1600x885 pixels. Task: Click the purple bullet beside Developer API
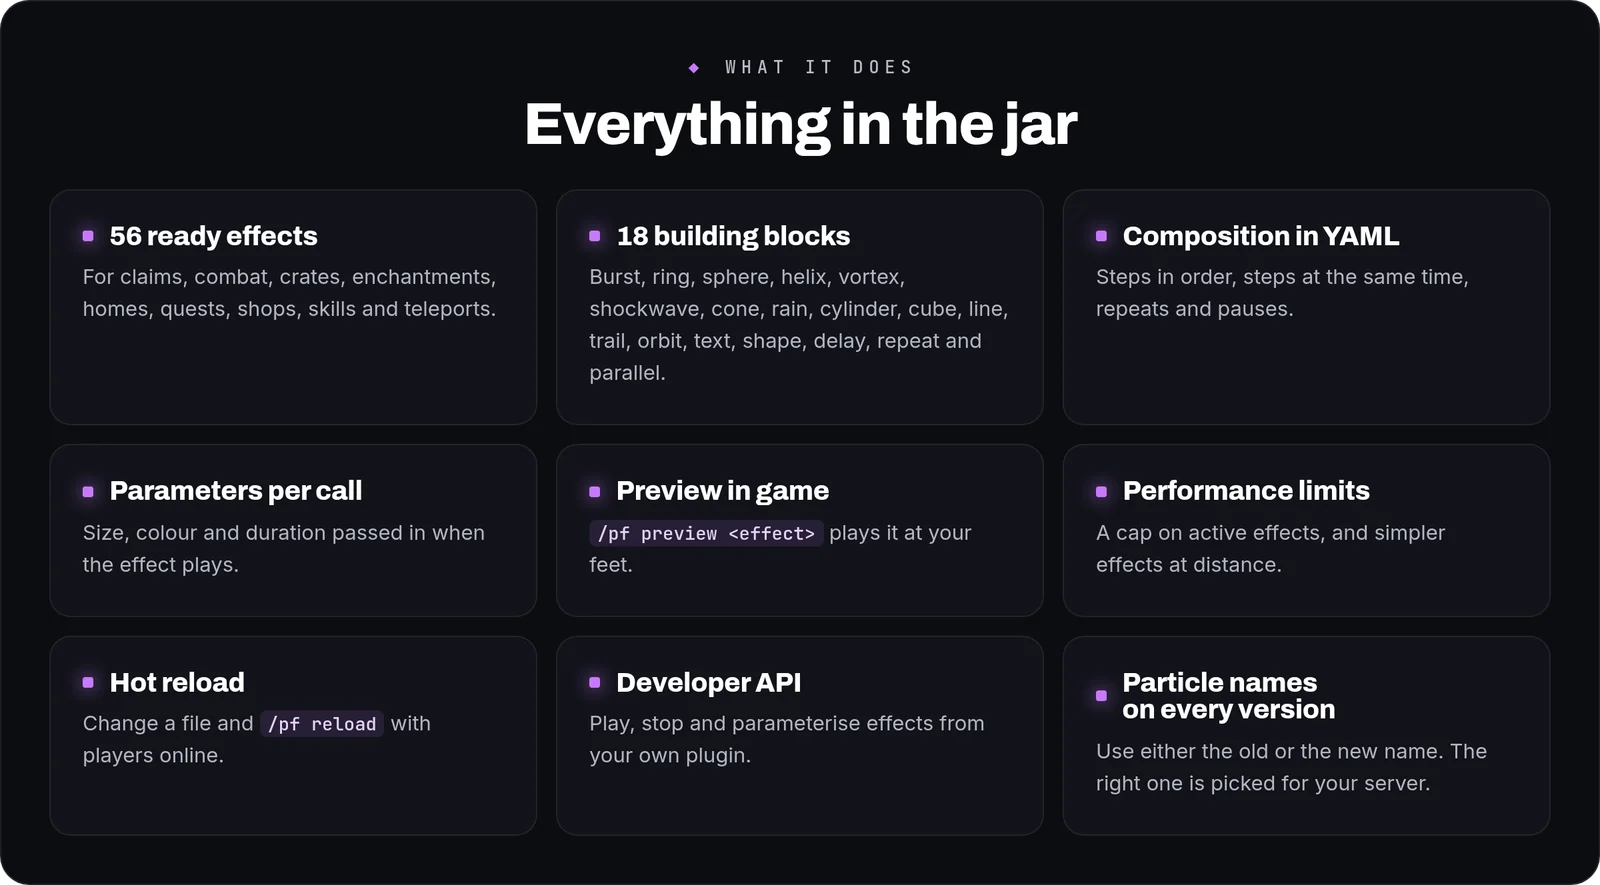click(x=595, y=682)
